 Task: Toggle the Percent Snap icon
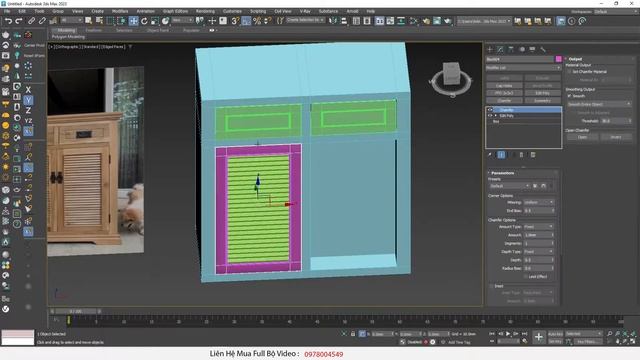pyautogui.click(x=257, y=21)
